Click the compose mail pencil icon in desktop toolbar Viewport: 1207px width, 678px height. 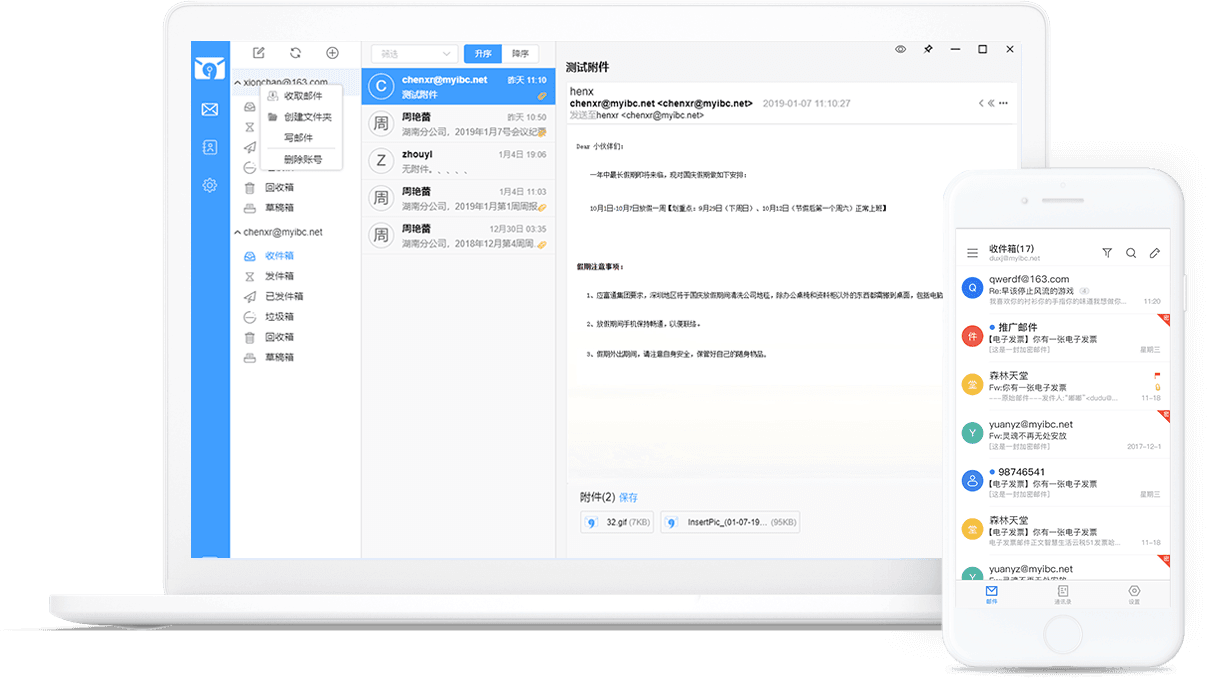point(259,53)
